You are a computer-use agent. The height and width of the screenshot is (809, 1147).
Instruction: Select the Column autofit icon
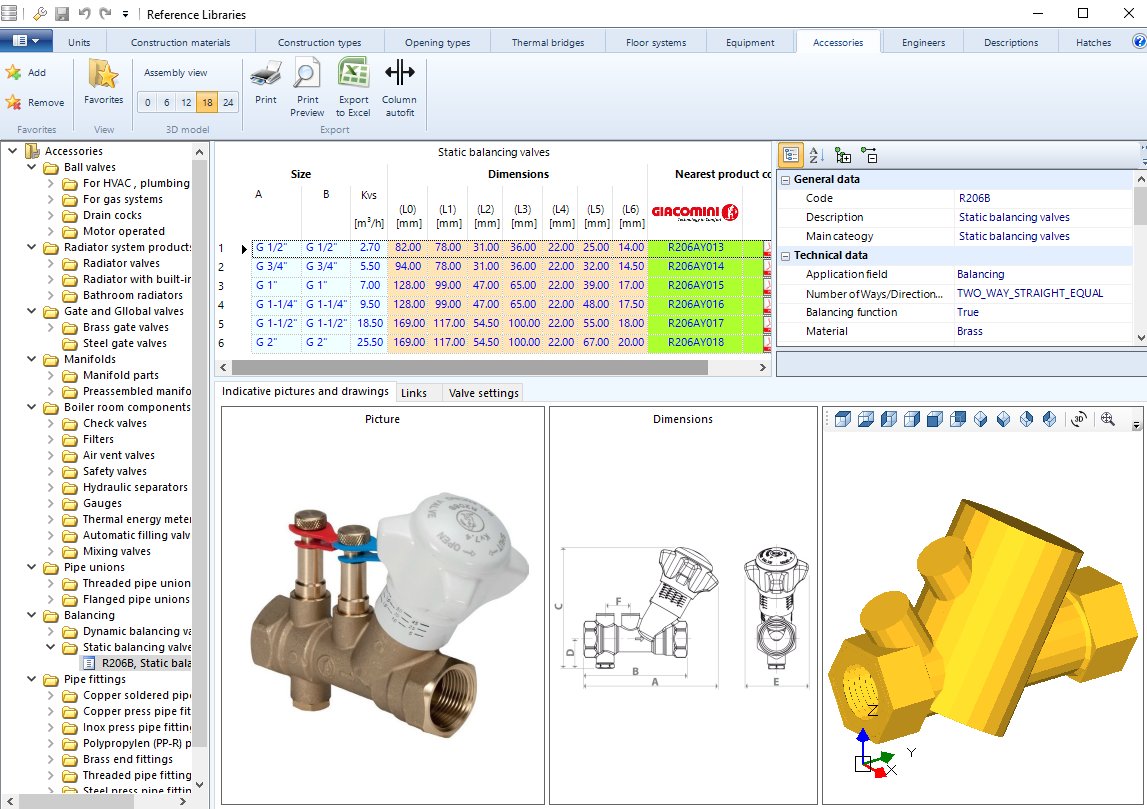coord(399,88)
